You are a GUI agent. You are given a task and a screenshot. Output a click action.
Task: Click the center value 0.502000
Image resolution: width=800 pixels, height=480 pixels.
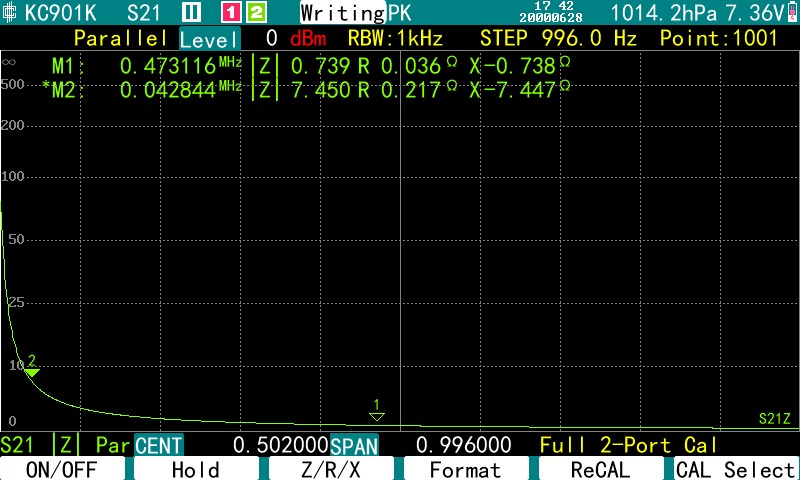281,445
